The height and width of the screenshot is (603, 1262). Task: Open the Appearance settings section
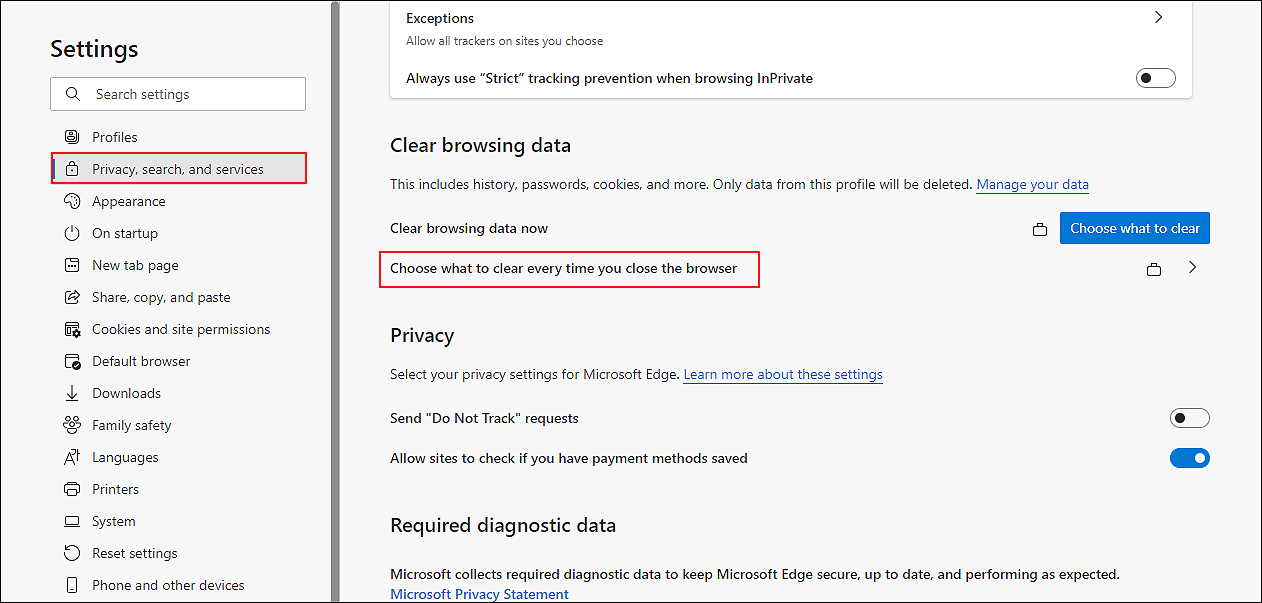[x=128, y=201]
